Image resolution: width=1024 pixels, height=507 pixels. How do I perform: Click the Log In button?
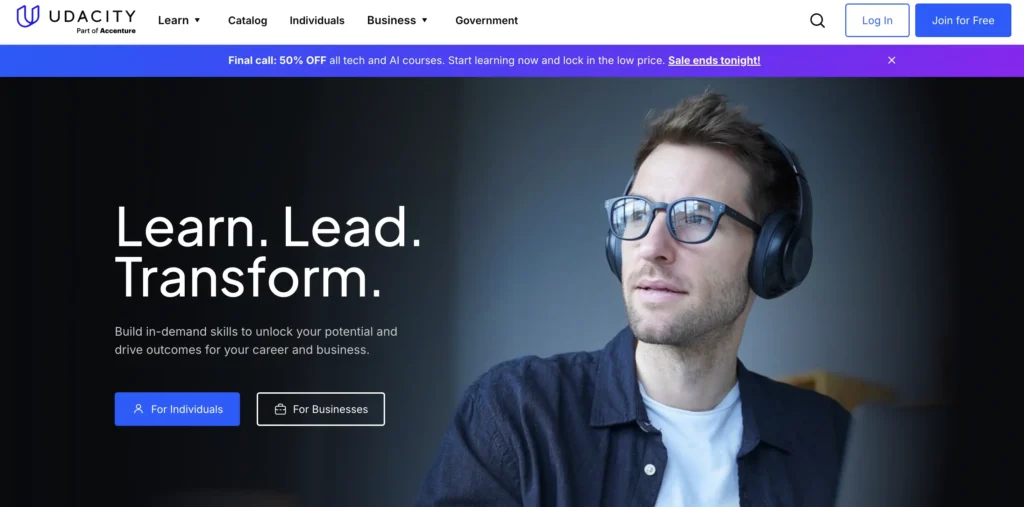[x=877, y=20]
